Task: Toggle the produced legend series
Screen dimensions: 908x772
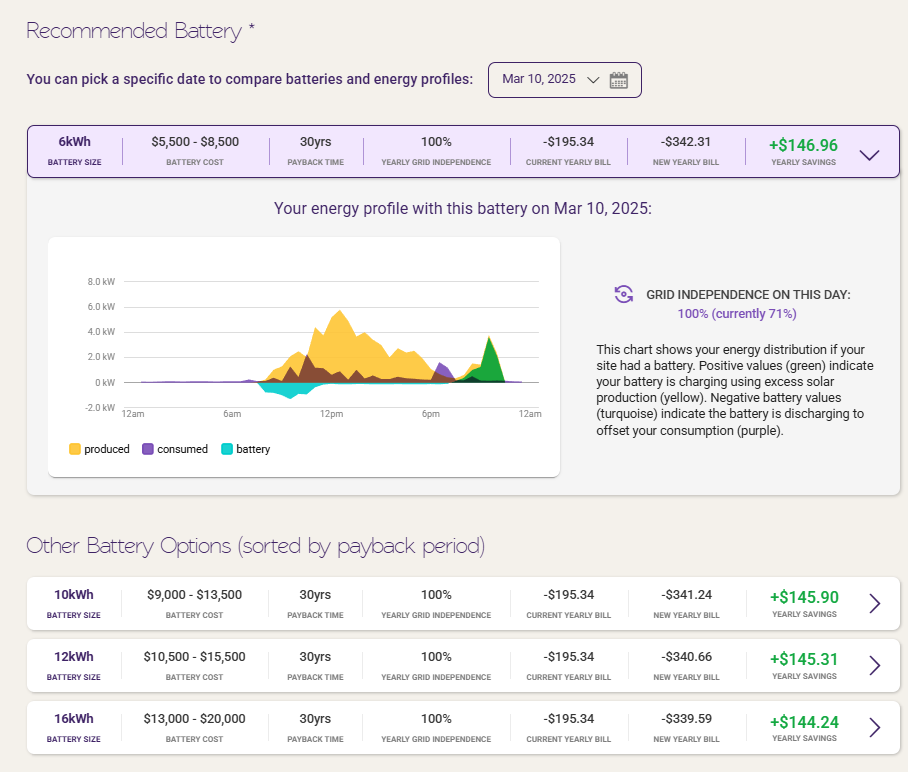Action: 99,449
